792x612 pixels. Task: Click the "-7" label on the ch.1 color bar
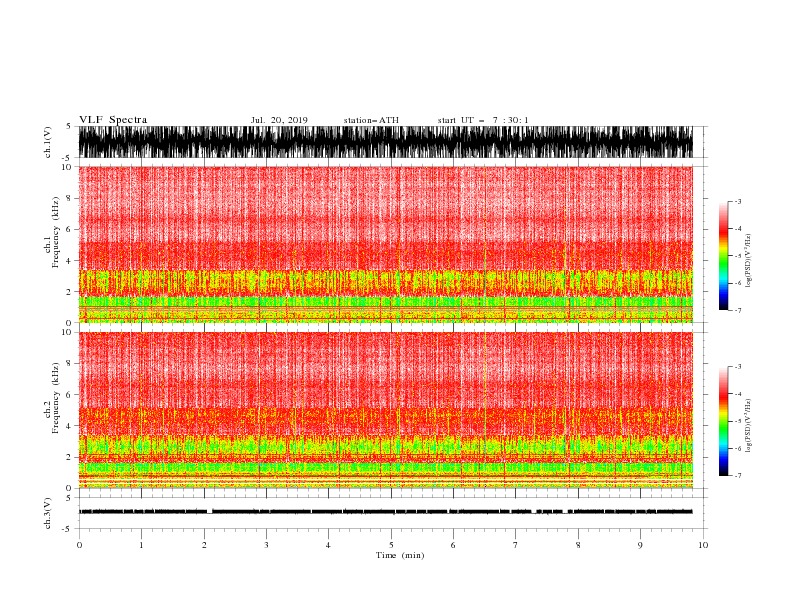tap(737, 310)
